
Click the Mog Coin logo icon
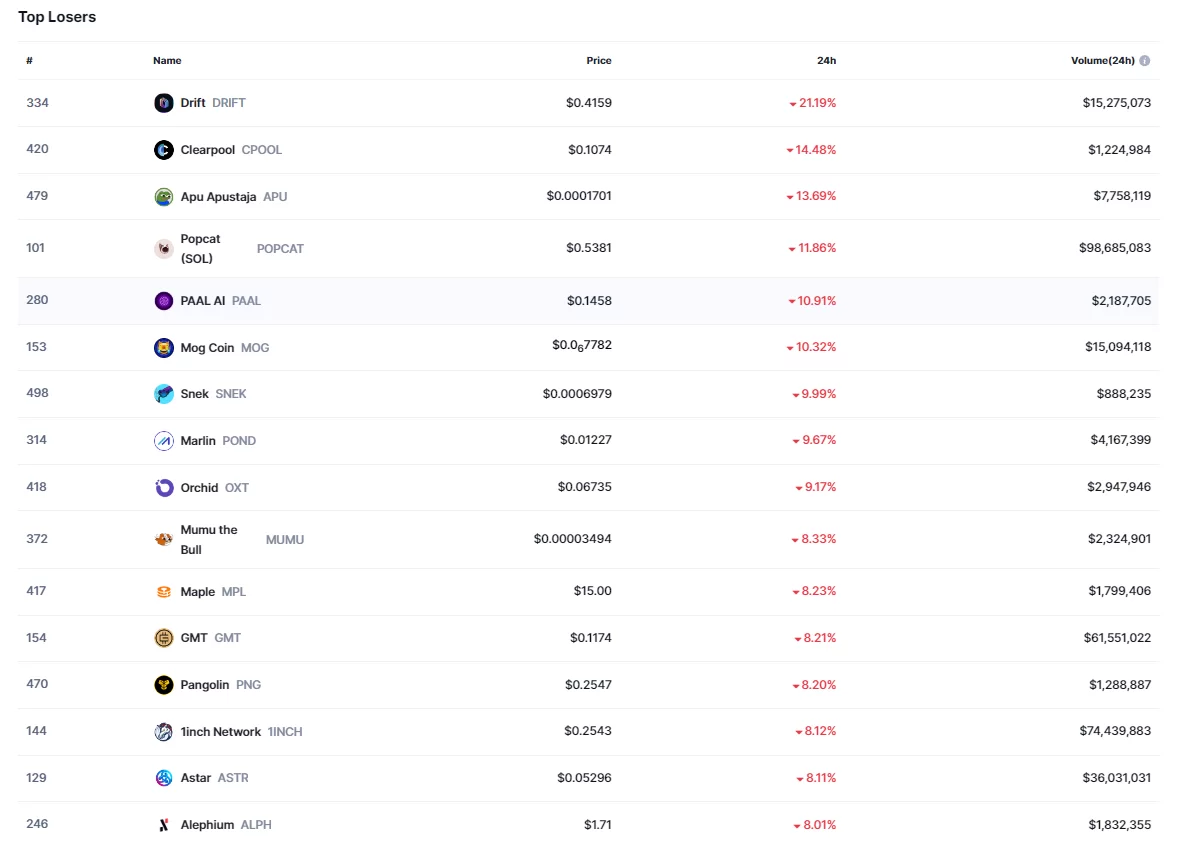click(x=164, y=348)
